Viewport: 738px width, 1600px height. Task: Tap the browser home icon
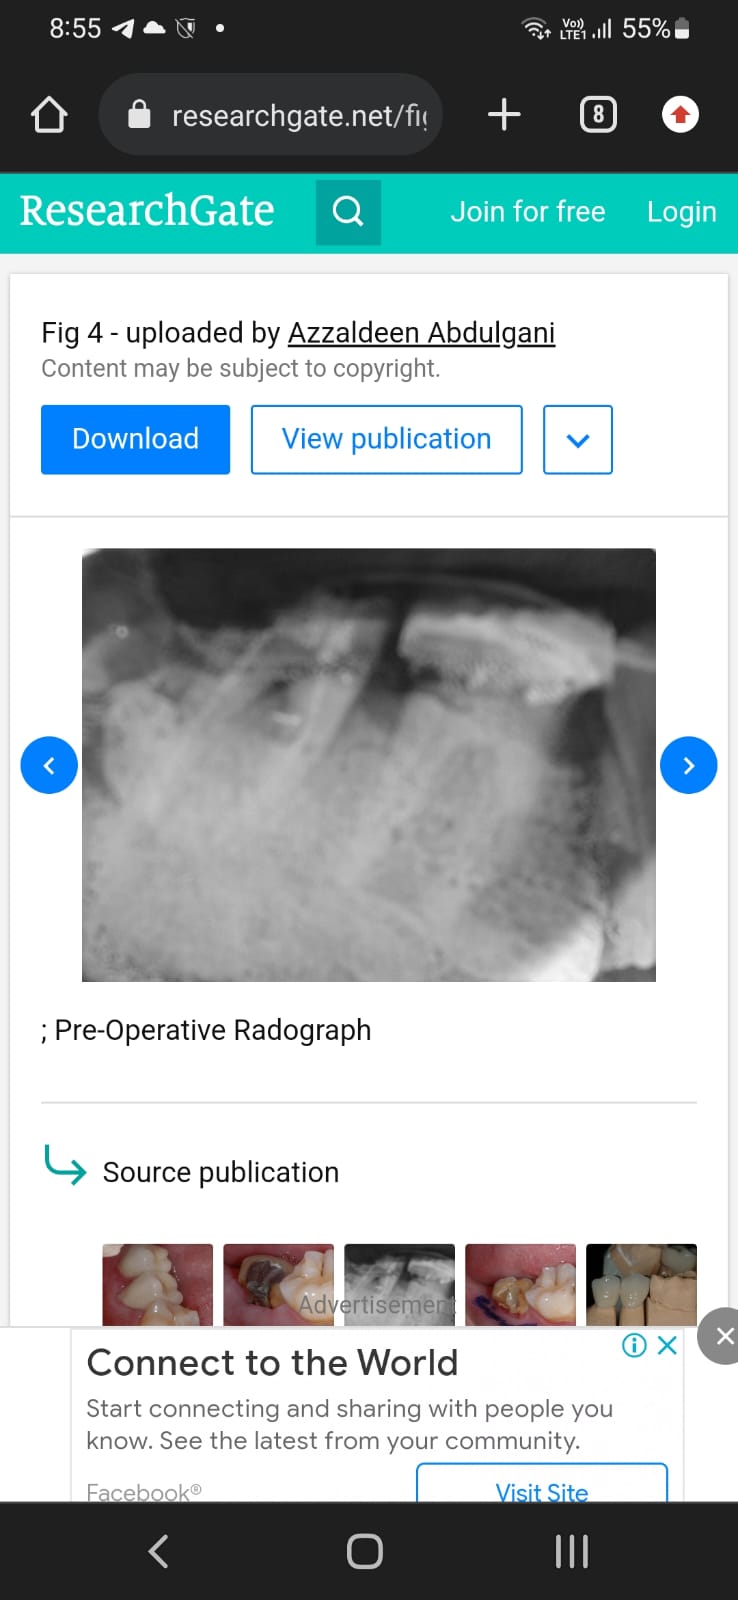[49, 115]
